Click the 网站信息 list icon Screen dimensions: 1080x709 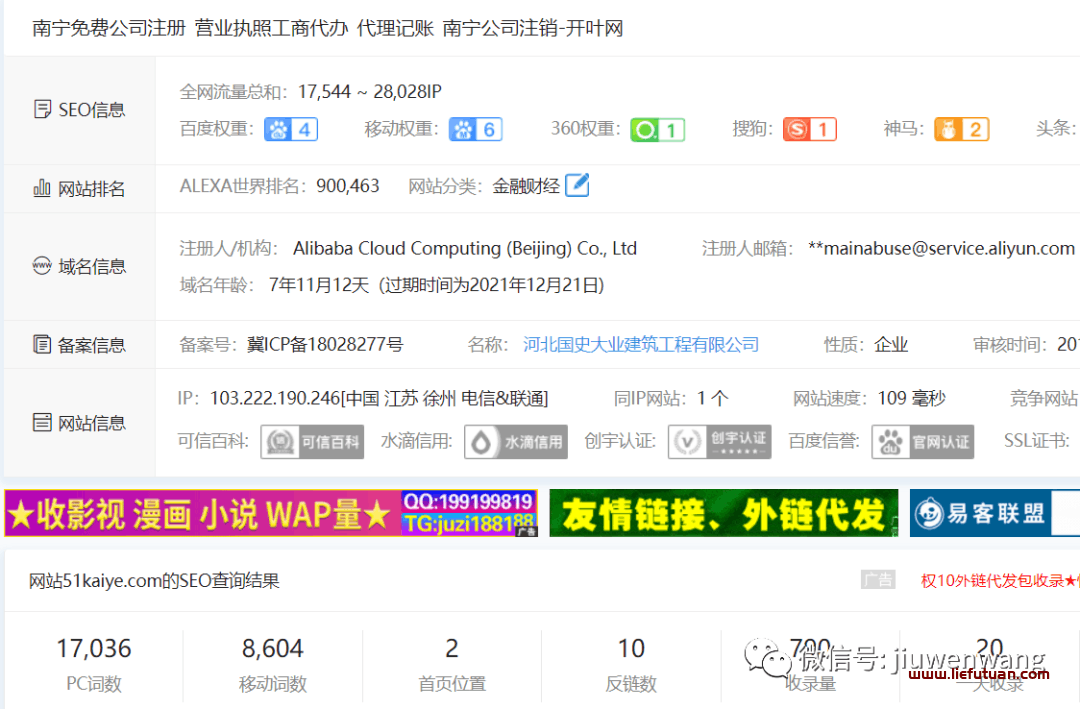pyautogui.click(x=42, y=422)
